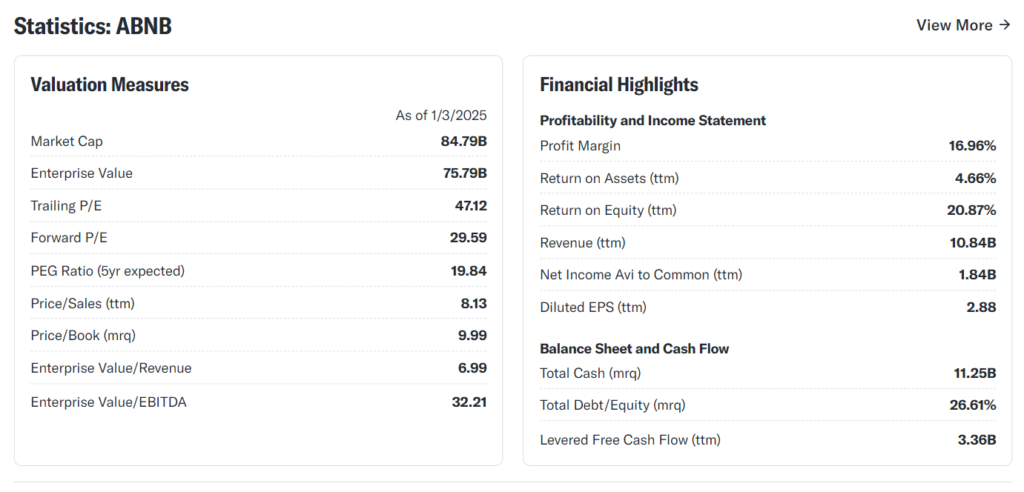Click the 4.66% return on assets value
The height and width of the screenshot is (492, 1024).
976,178
